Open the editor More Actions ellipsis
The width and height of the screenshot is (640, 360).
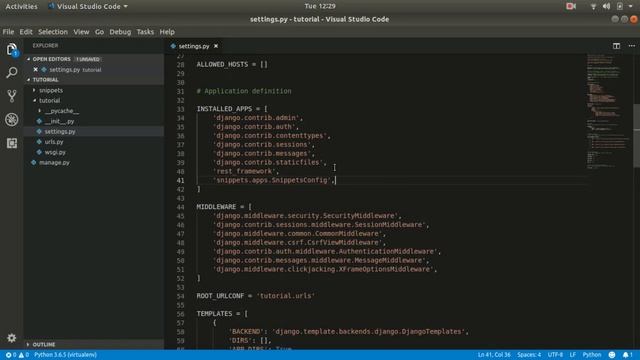[x=631, y=46]
